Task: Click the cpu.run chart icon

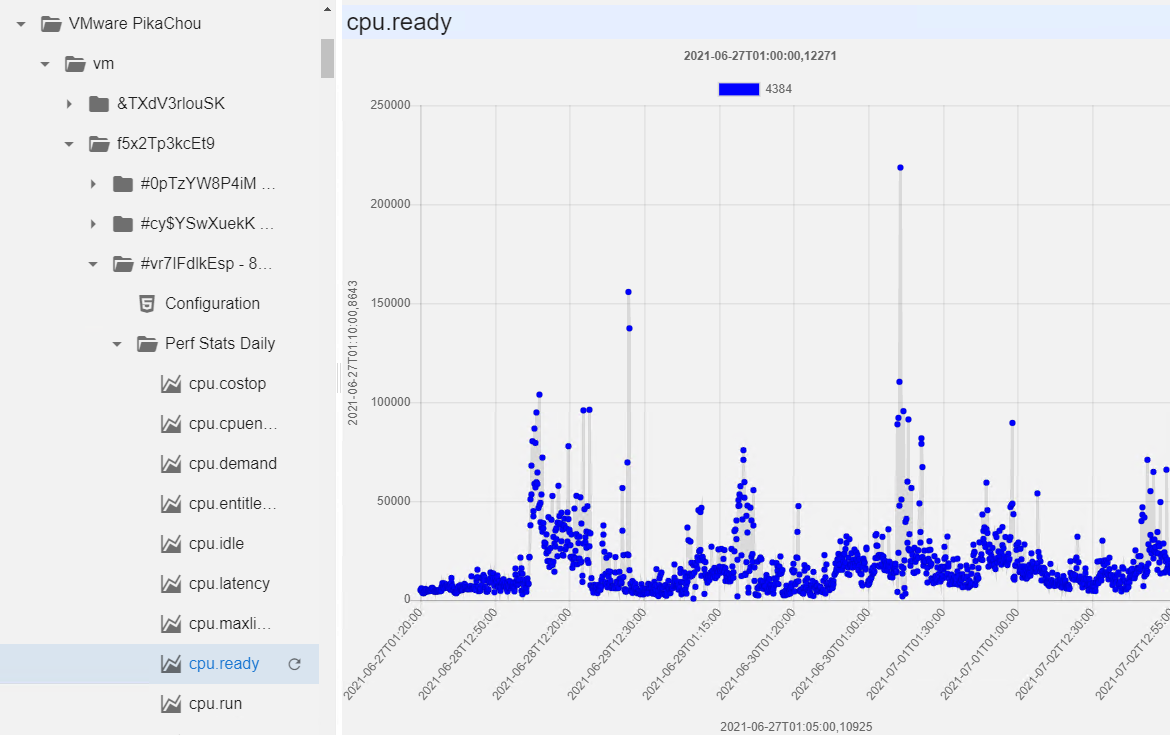Action: pyautogui.click(x=171, y=704)
